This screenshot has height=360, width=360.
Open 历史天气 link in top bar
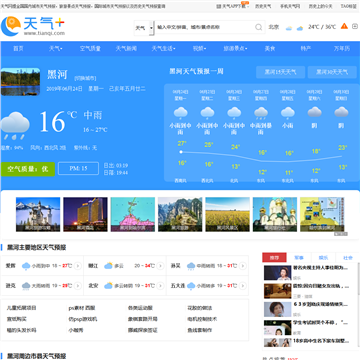[x=263, y=6]
